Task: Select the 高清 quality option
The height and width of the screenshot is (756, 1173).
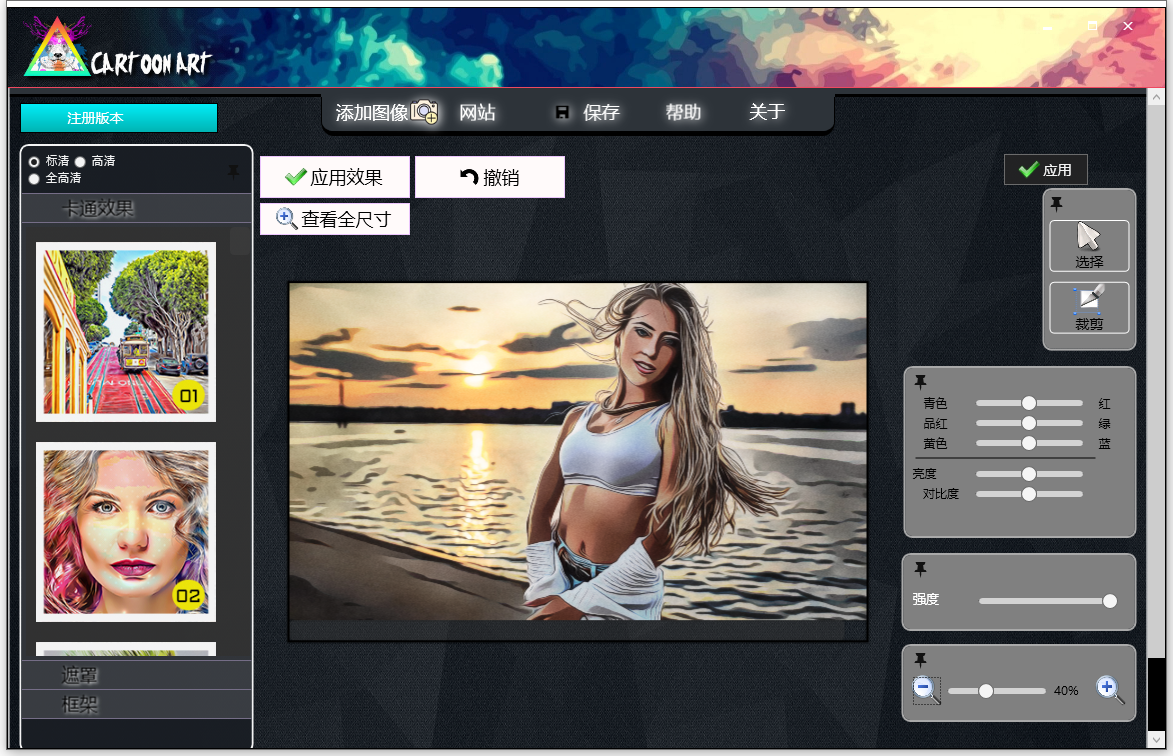Action: click(x=80, y=162)
